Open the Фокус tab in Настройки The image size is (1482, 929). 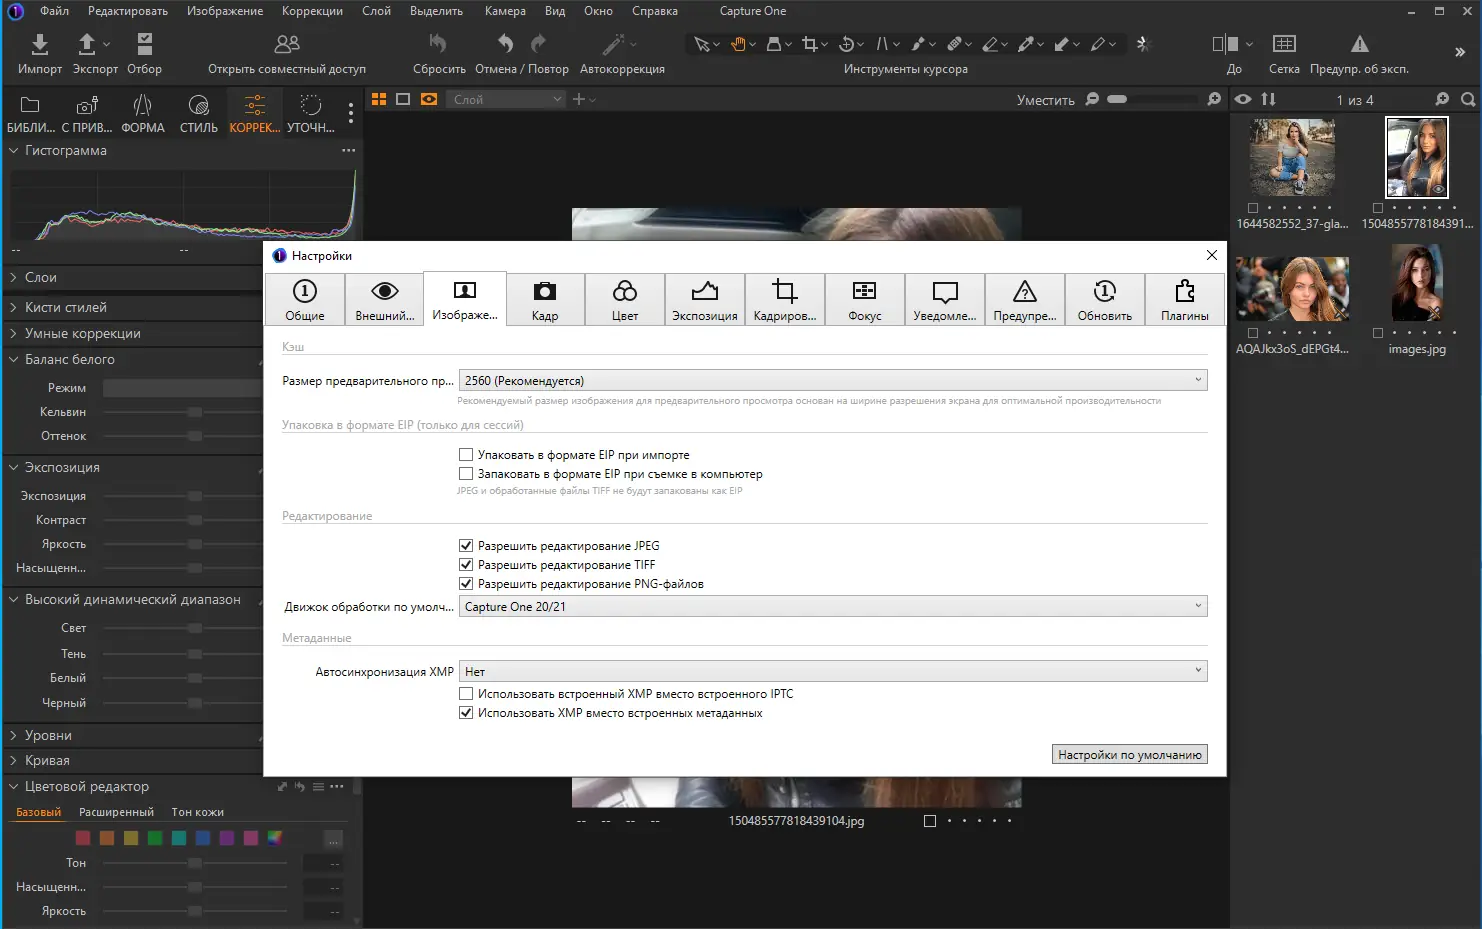pos(865,299)
